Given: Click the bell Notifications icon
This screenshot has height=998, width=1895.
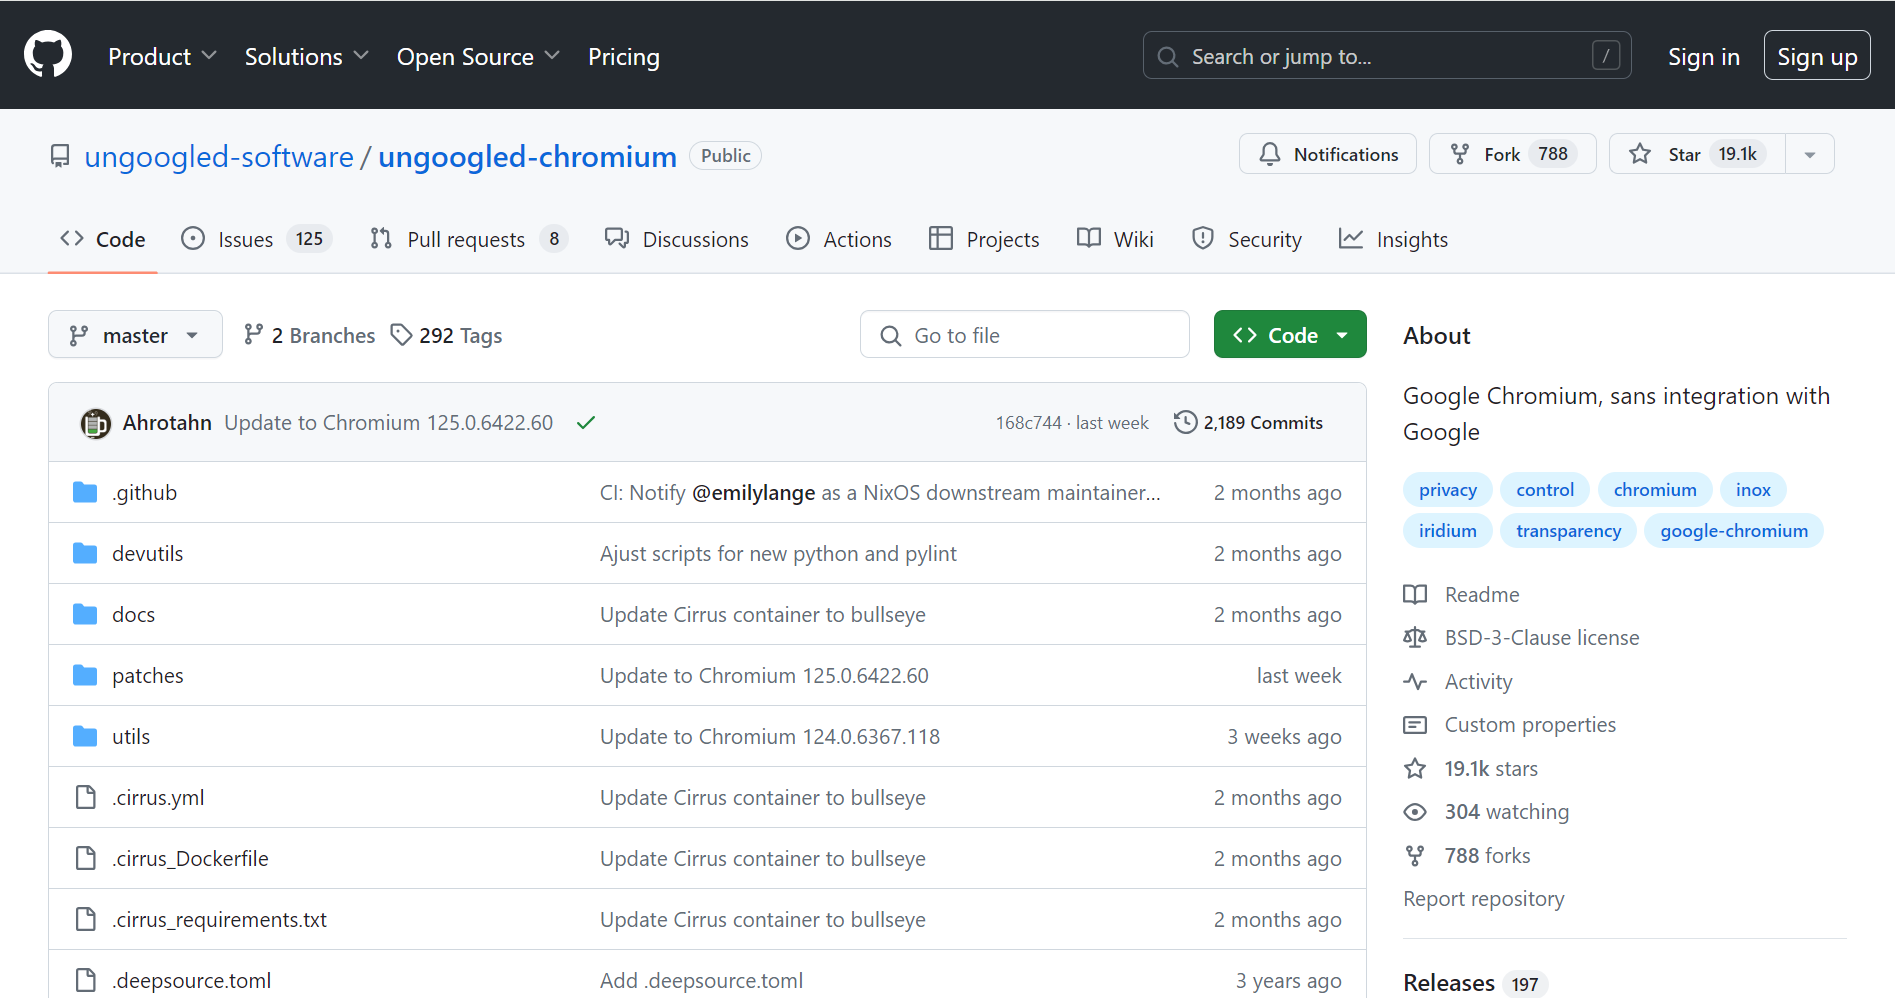Looking at the screenshot, I should tap(1269, 154).
